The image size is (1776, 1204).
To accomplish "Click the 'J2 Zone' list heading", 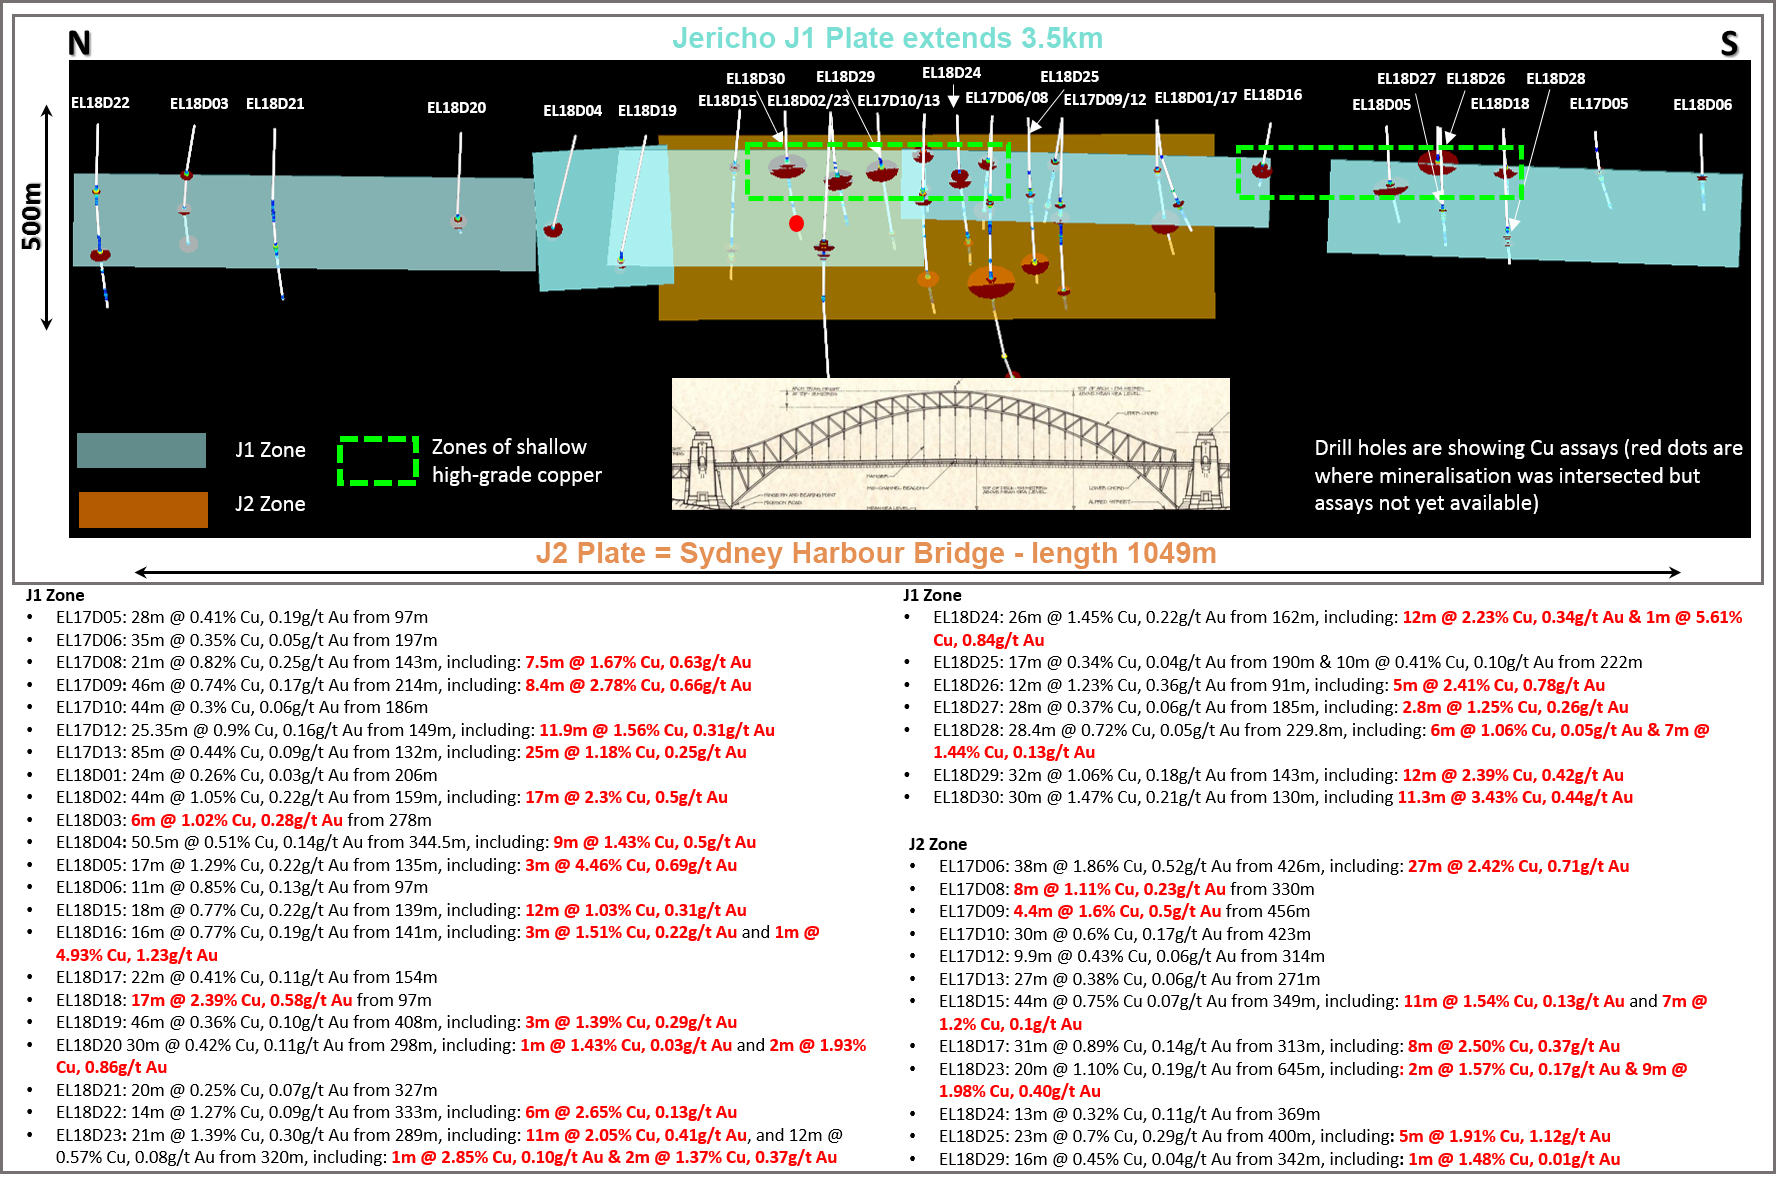I will [x=938, y=844].
